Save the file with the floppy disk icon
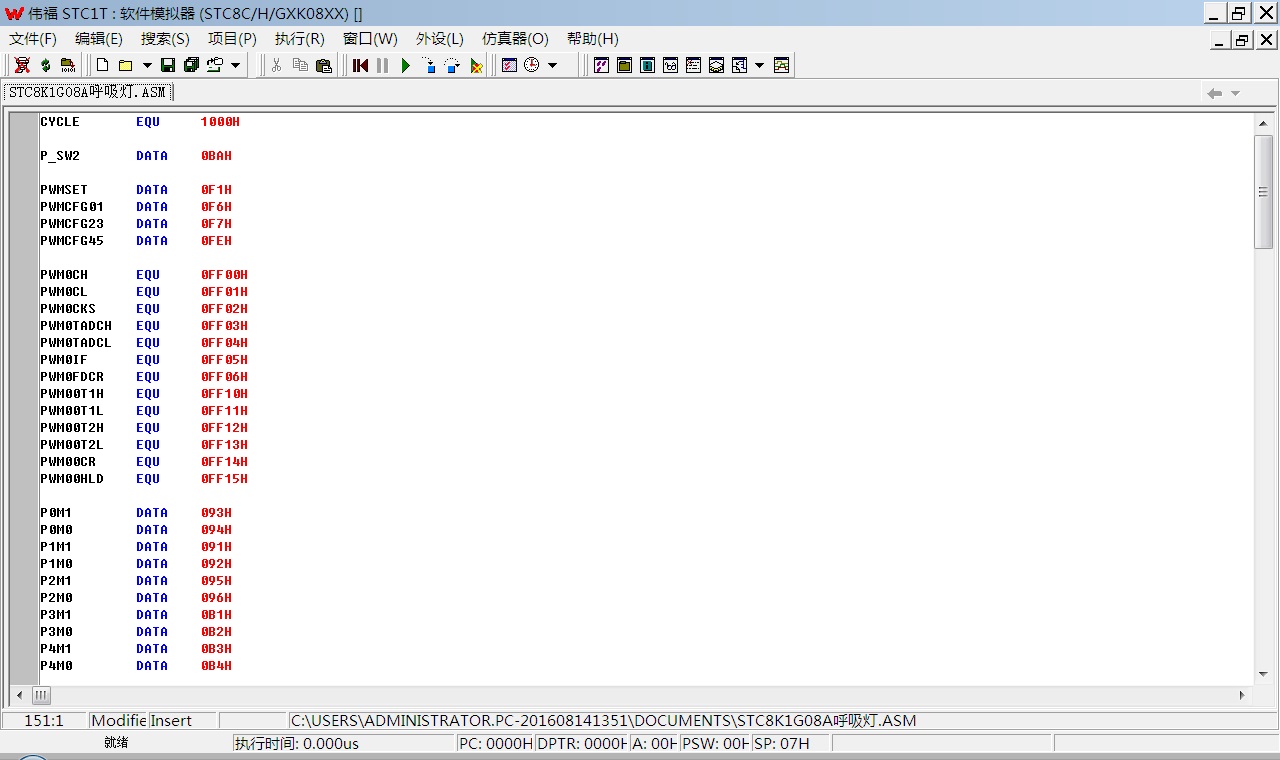1280x760 pixels. coord(168,65)
